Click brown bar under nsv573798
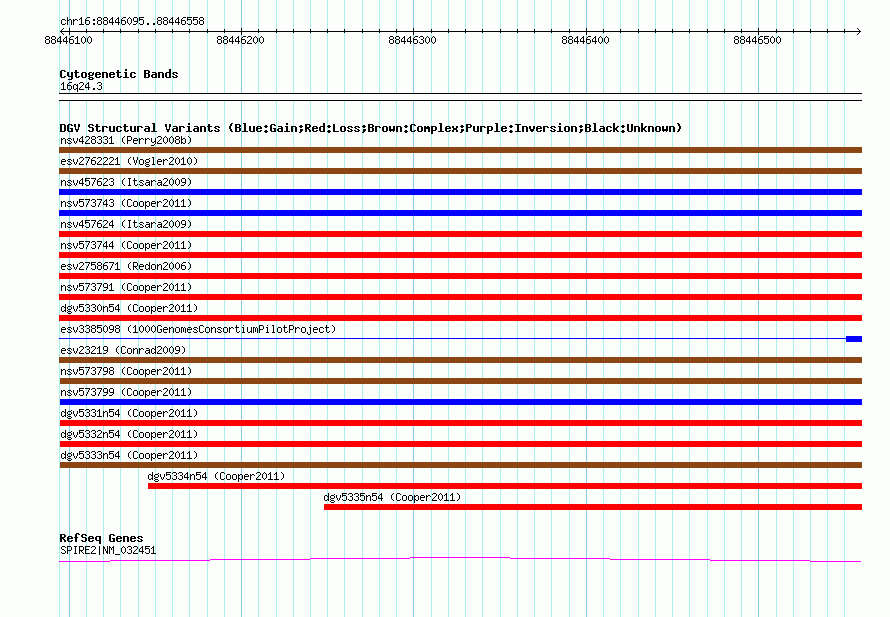 pos(460,381)
